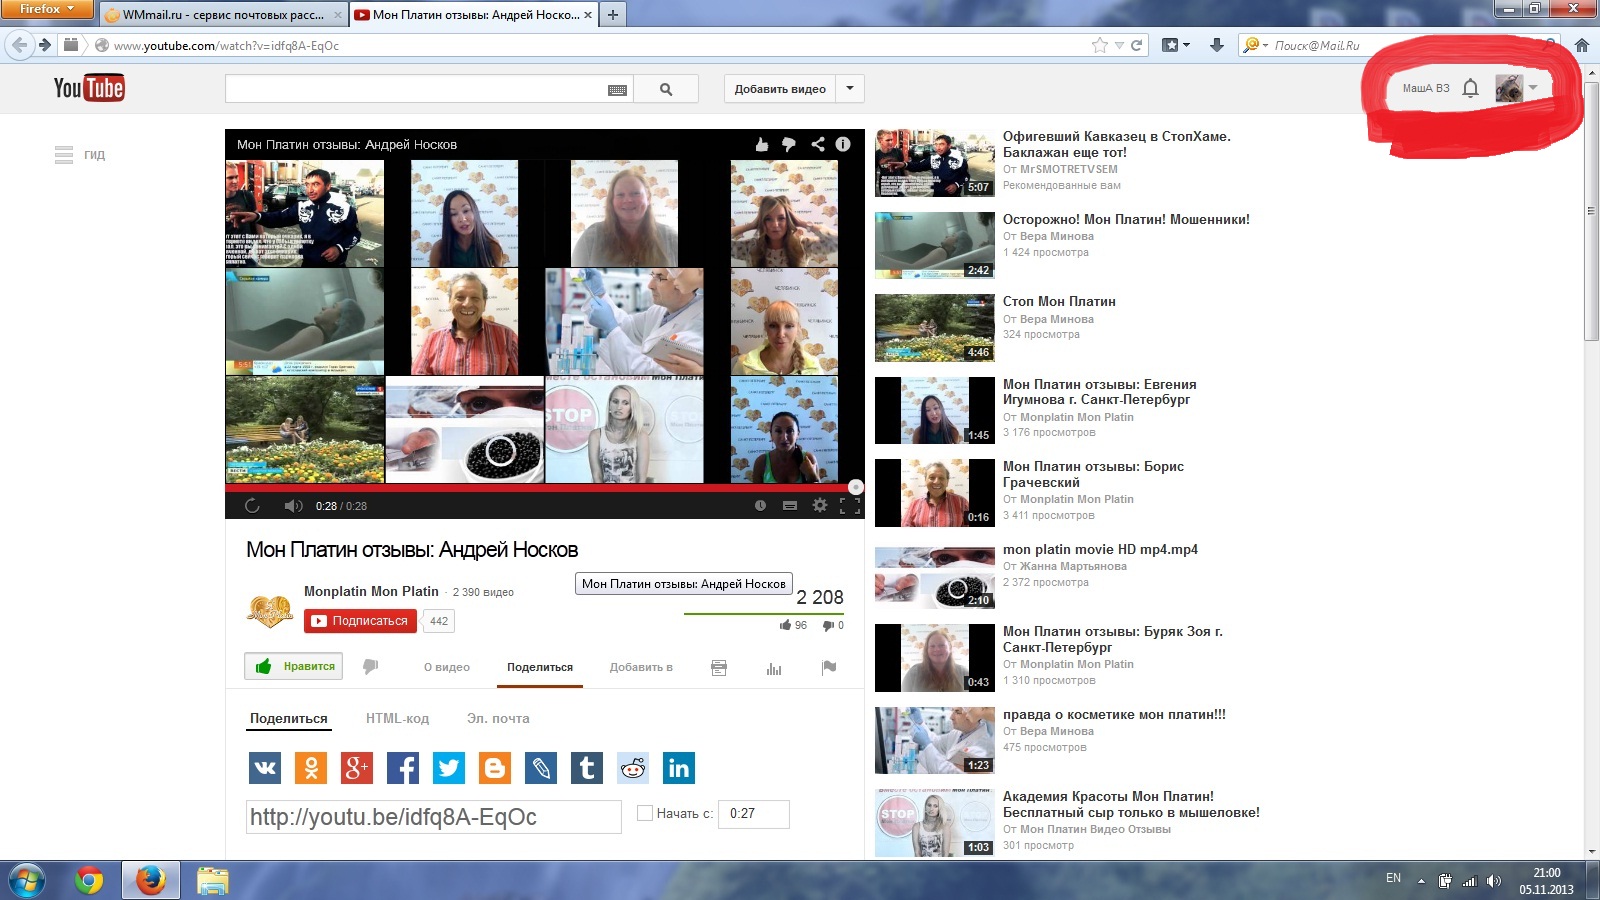Expand the address bar history dropdown arrow
The width and height of the screenshot is (1600, 900).
[1119, 45]
